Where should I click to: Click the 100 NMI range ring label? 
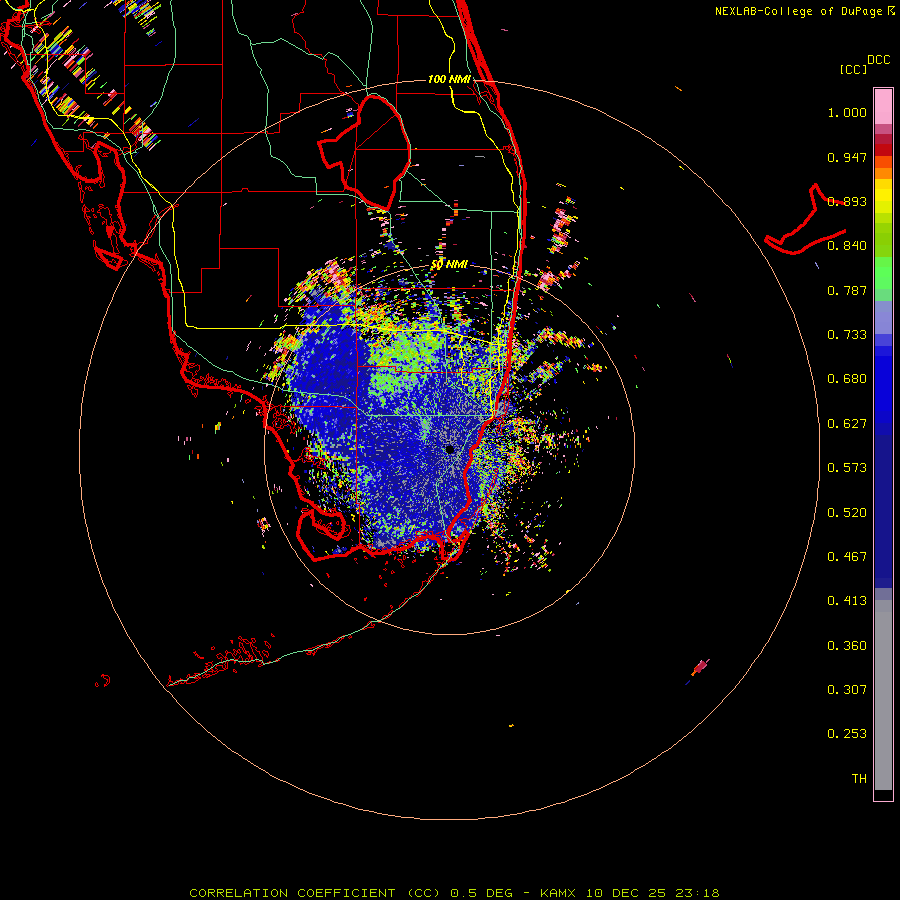pos(449,79)
